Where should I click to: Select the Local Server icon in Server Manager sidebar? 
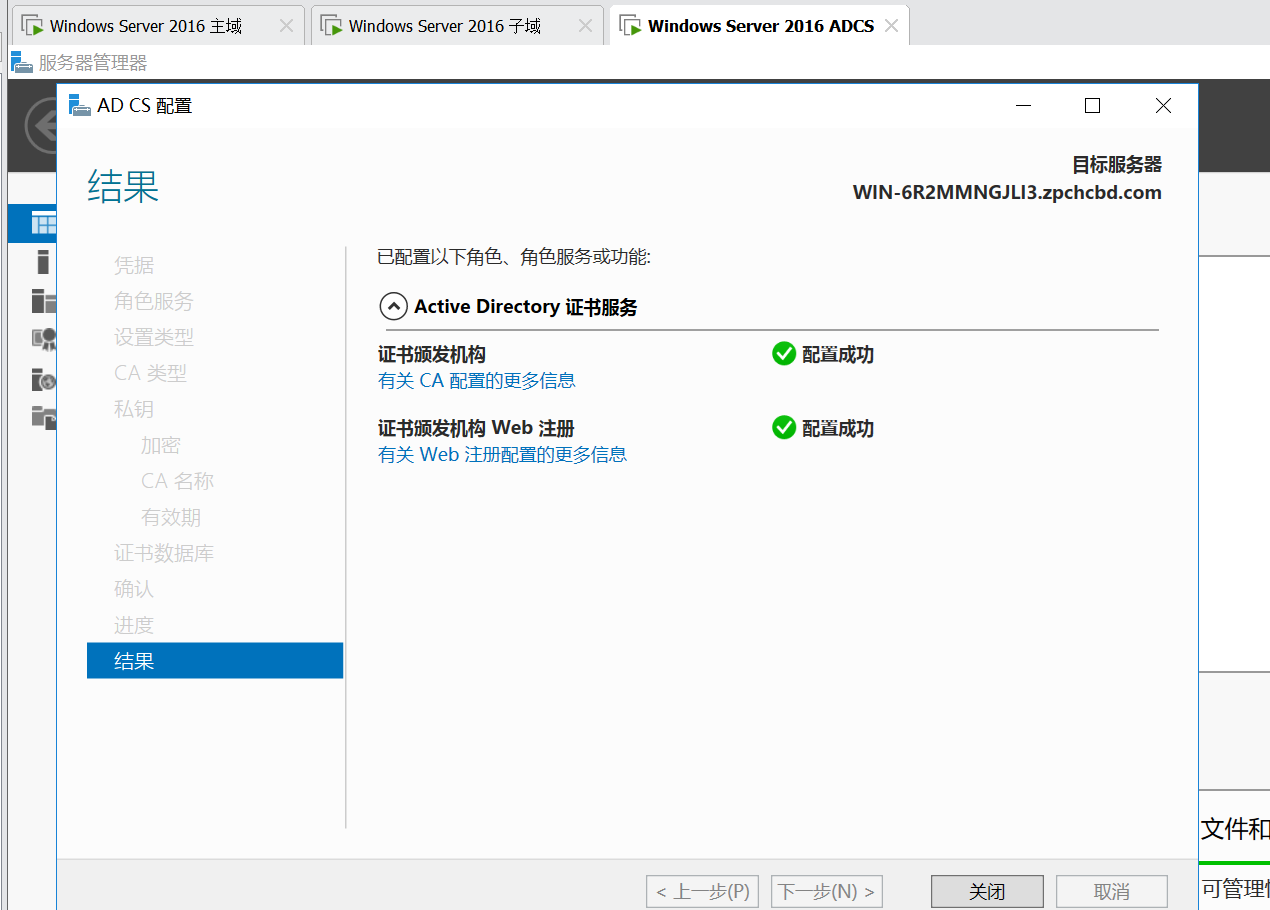pos(43,262)
